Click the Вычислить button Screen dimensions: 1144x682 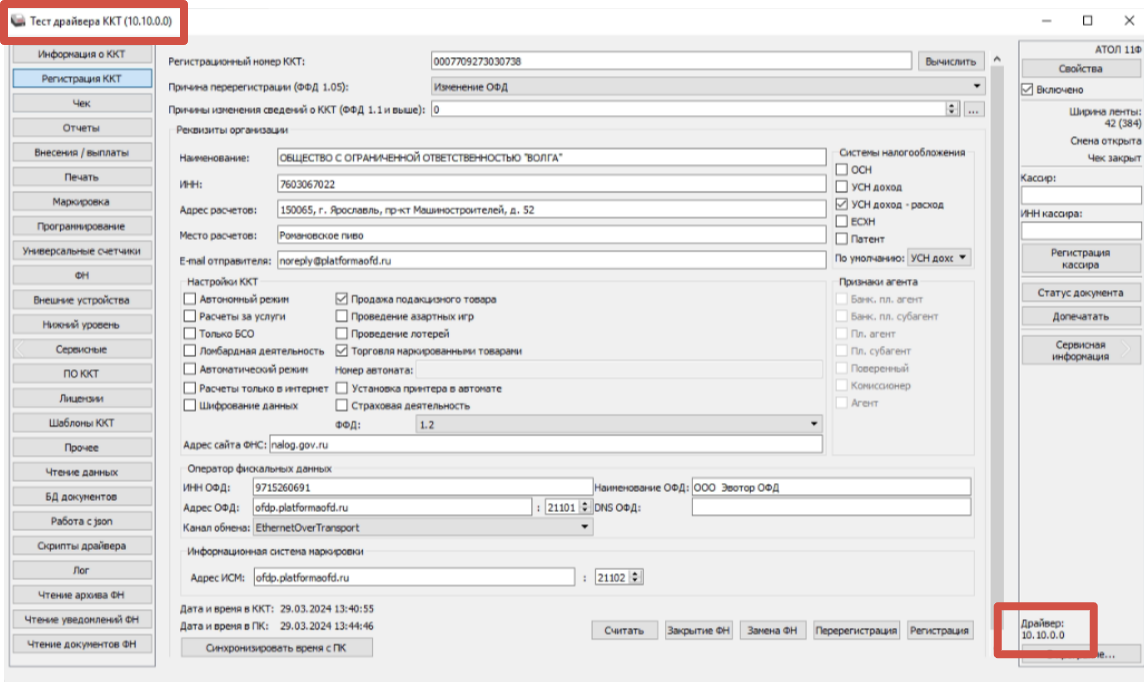coord(950,61)
